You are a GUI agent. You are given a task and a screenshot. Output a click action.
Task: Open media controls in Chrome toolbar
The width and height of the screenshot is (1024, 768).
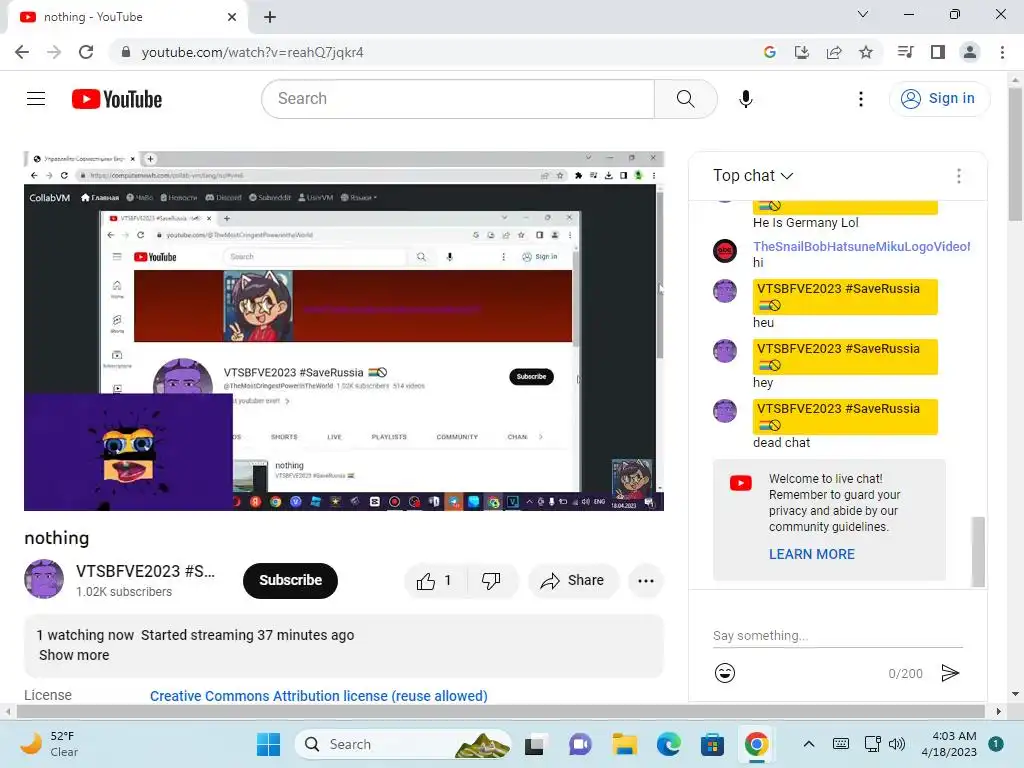(905, 52)
